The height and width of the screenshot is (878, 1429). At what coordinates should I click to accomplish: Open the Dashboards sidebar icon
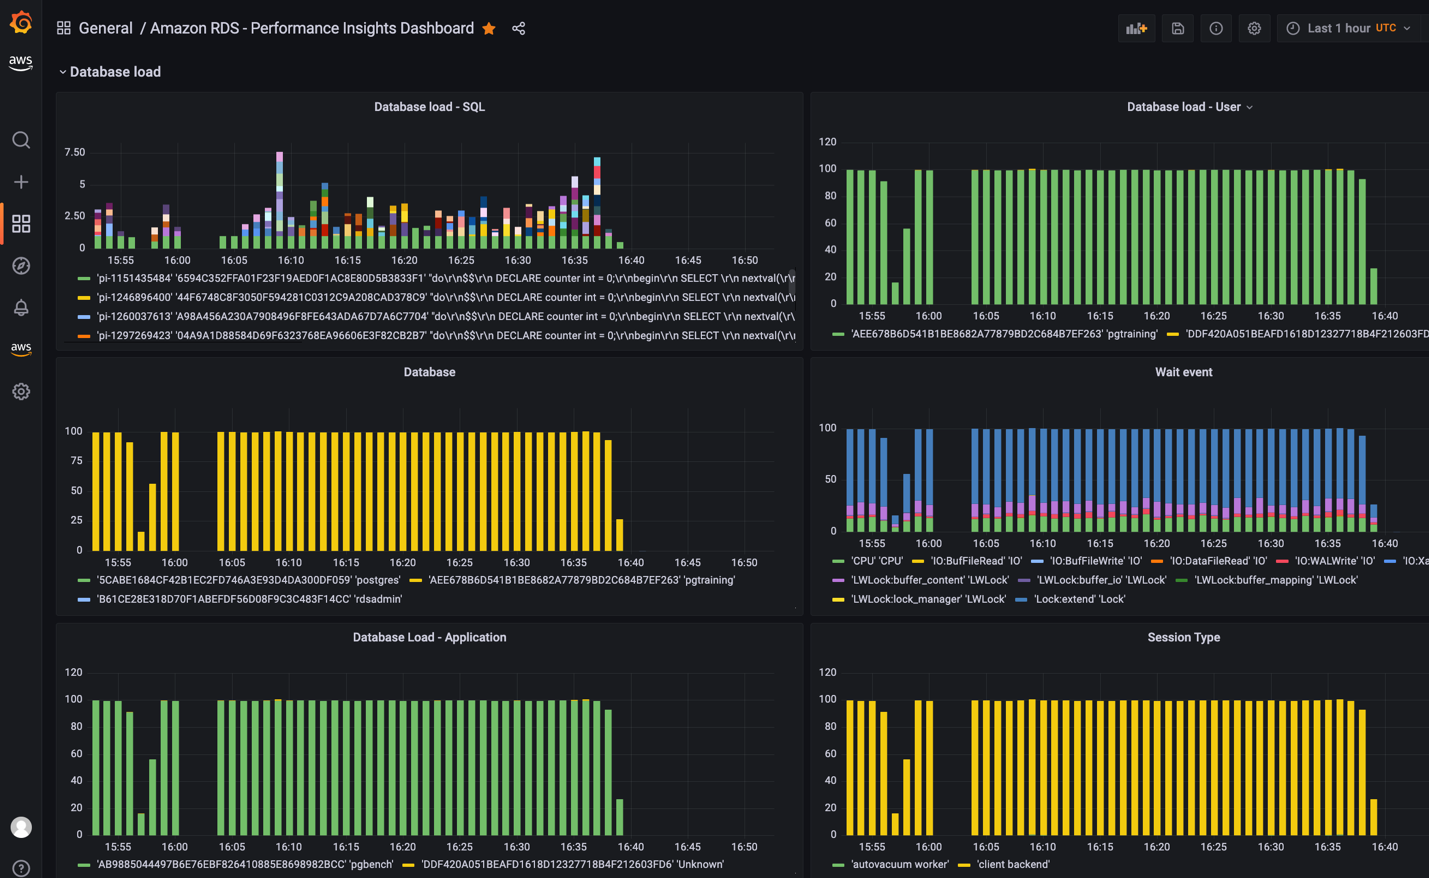coord(21,223)
